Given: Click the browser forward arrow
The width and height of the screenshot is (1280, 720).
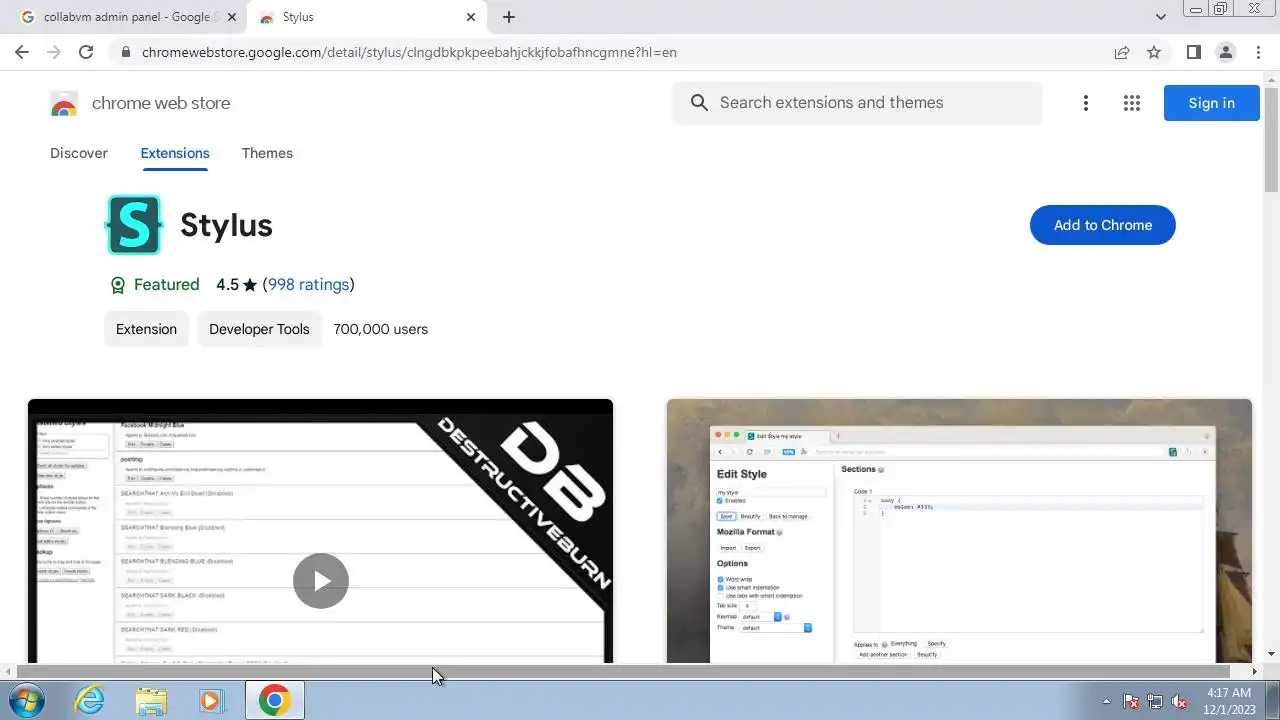Looking at the screenshot, I should [x=54, y=52].
